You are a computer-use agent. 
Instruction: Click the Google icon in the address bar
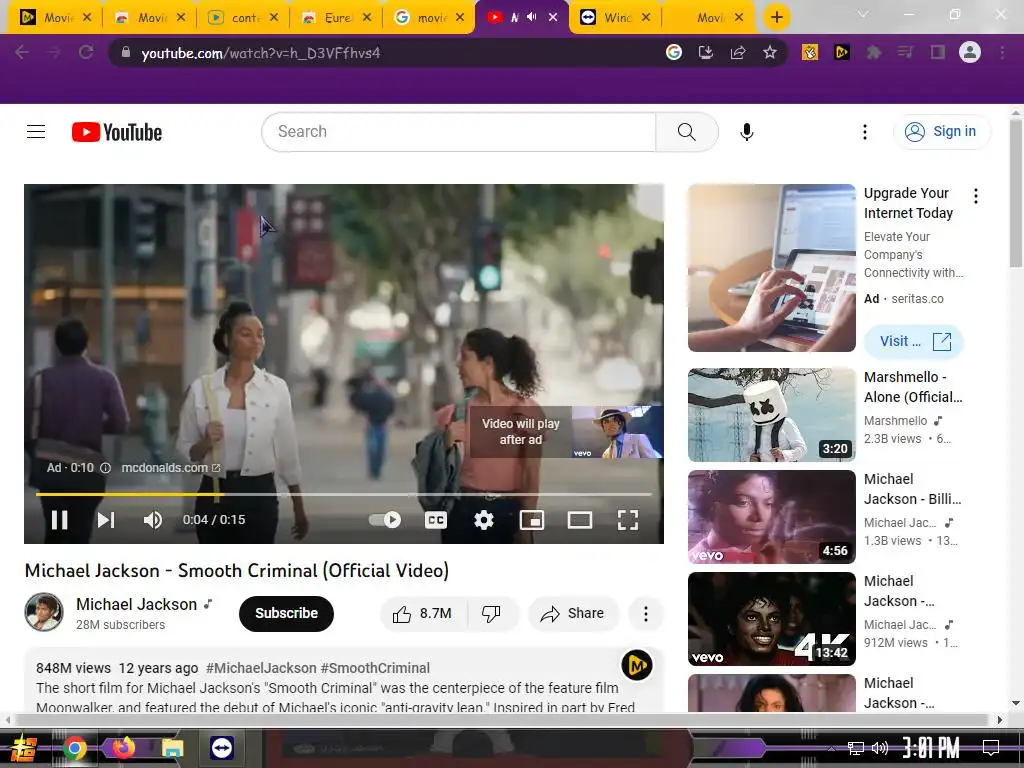(x=674, y=52)
